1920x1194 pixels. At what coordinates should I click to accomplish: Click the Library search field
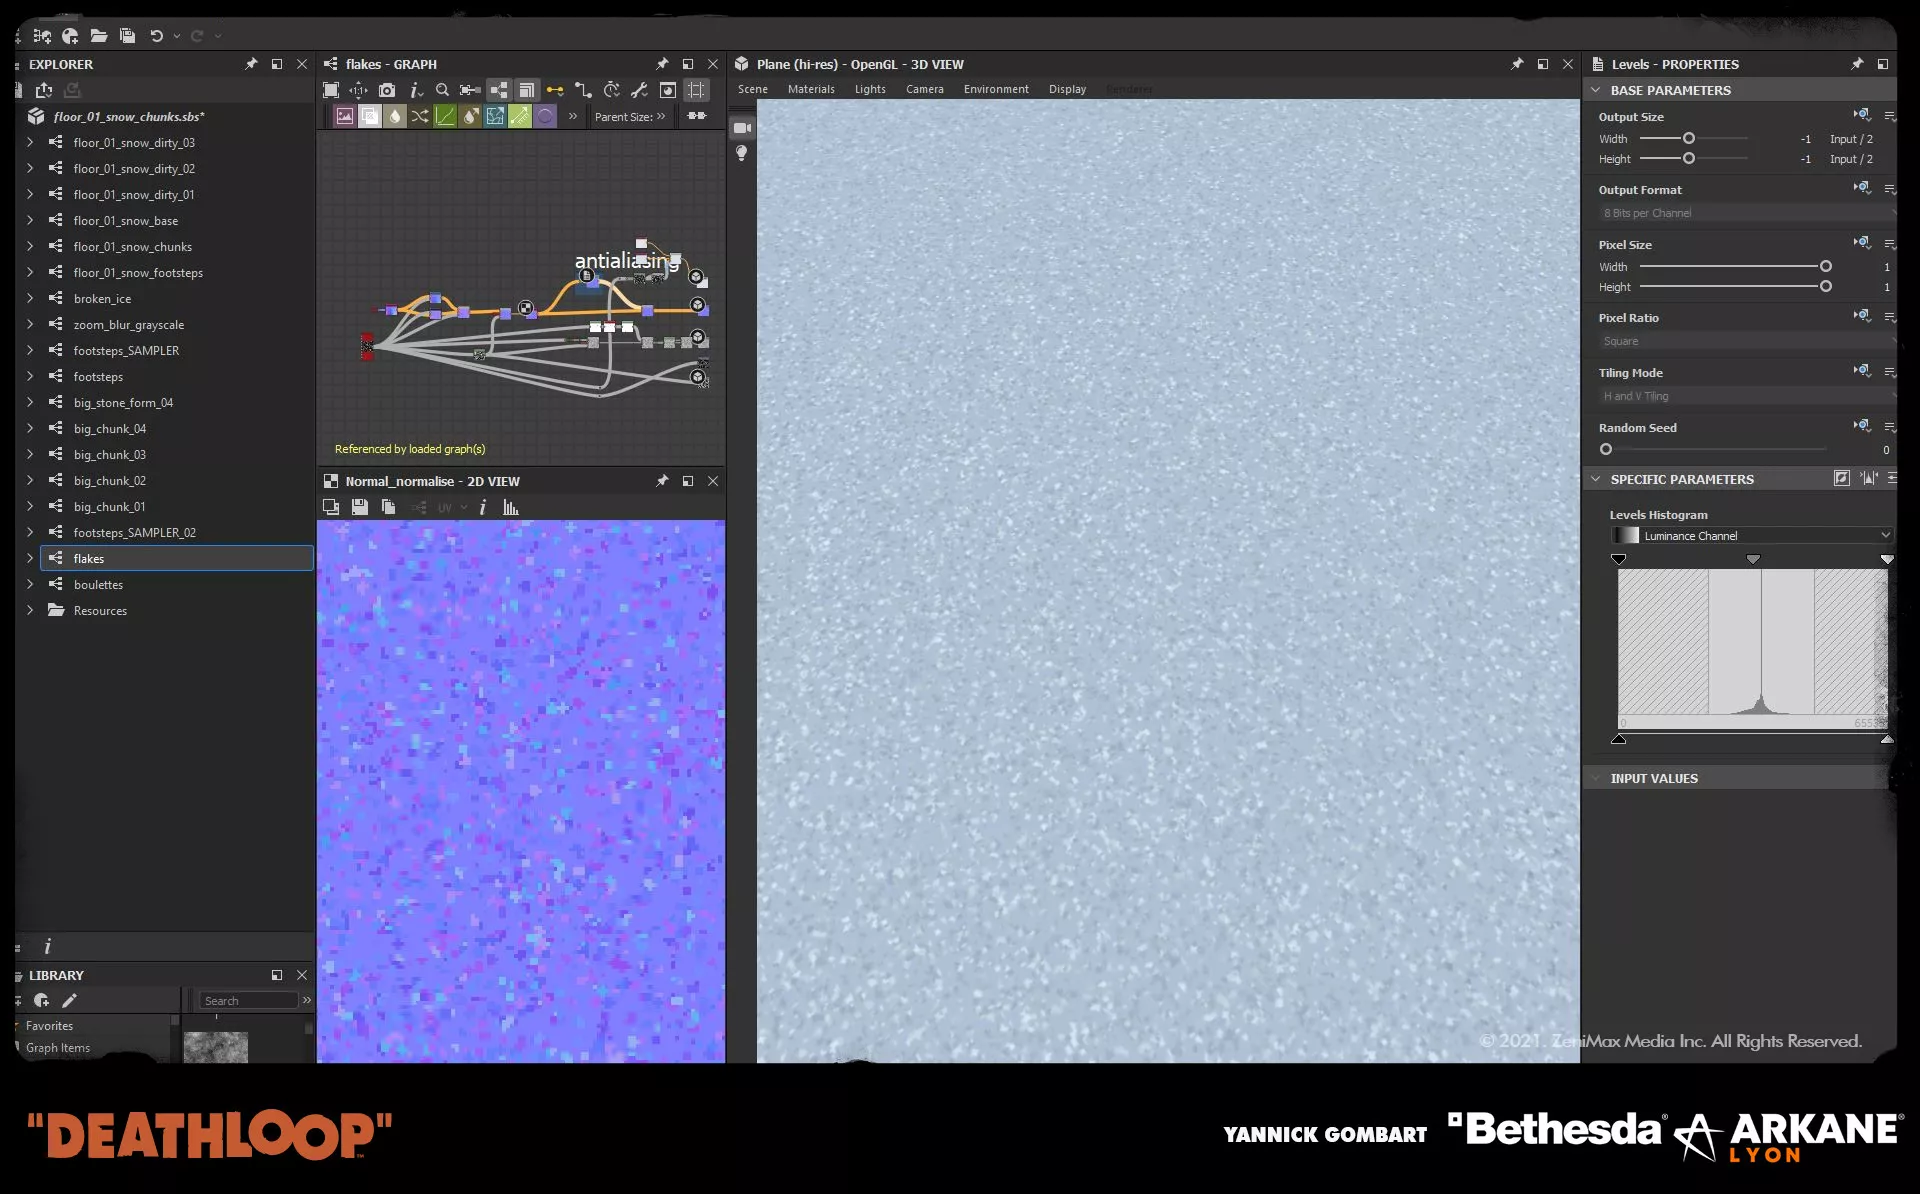pos(248,1001)
